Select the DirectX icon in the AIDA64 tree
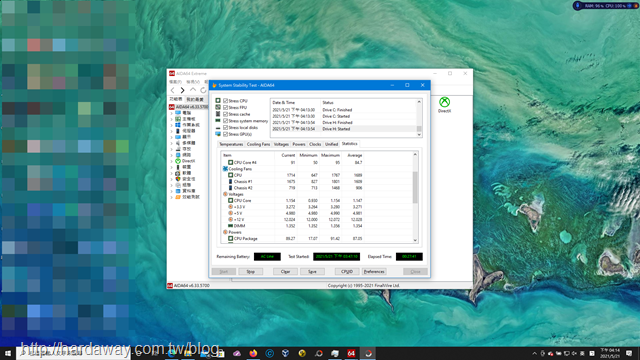 [178, 161]
